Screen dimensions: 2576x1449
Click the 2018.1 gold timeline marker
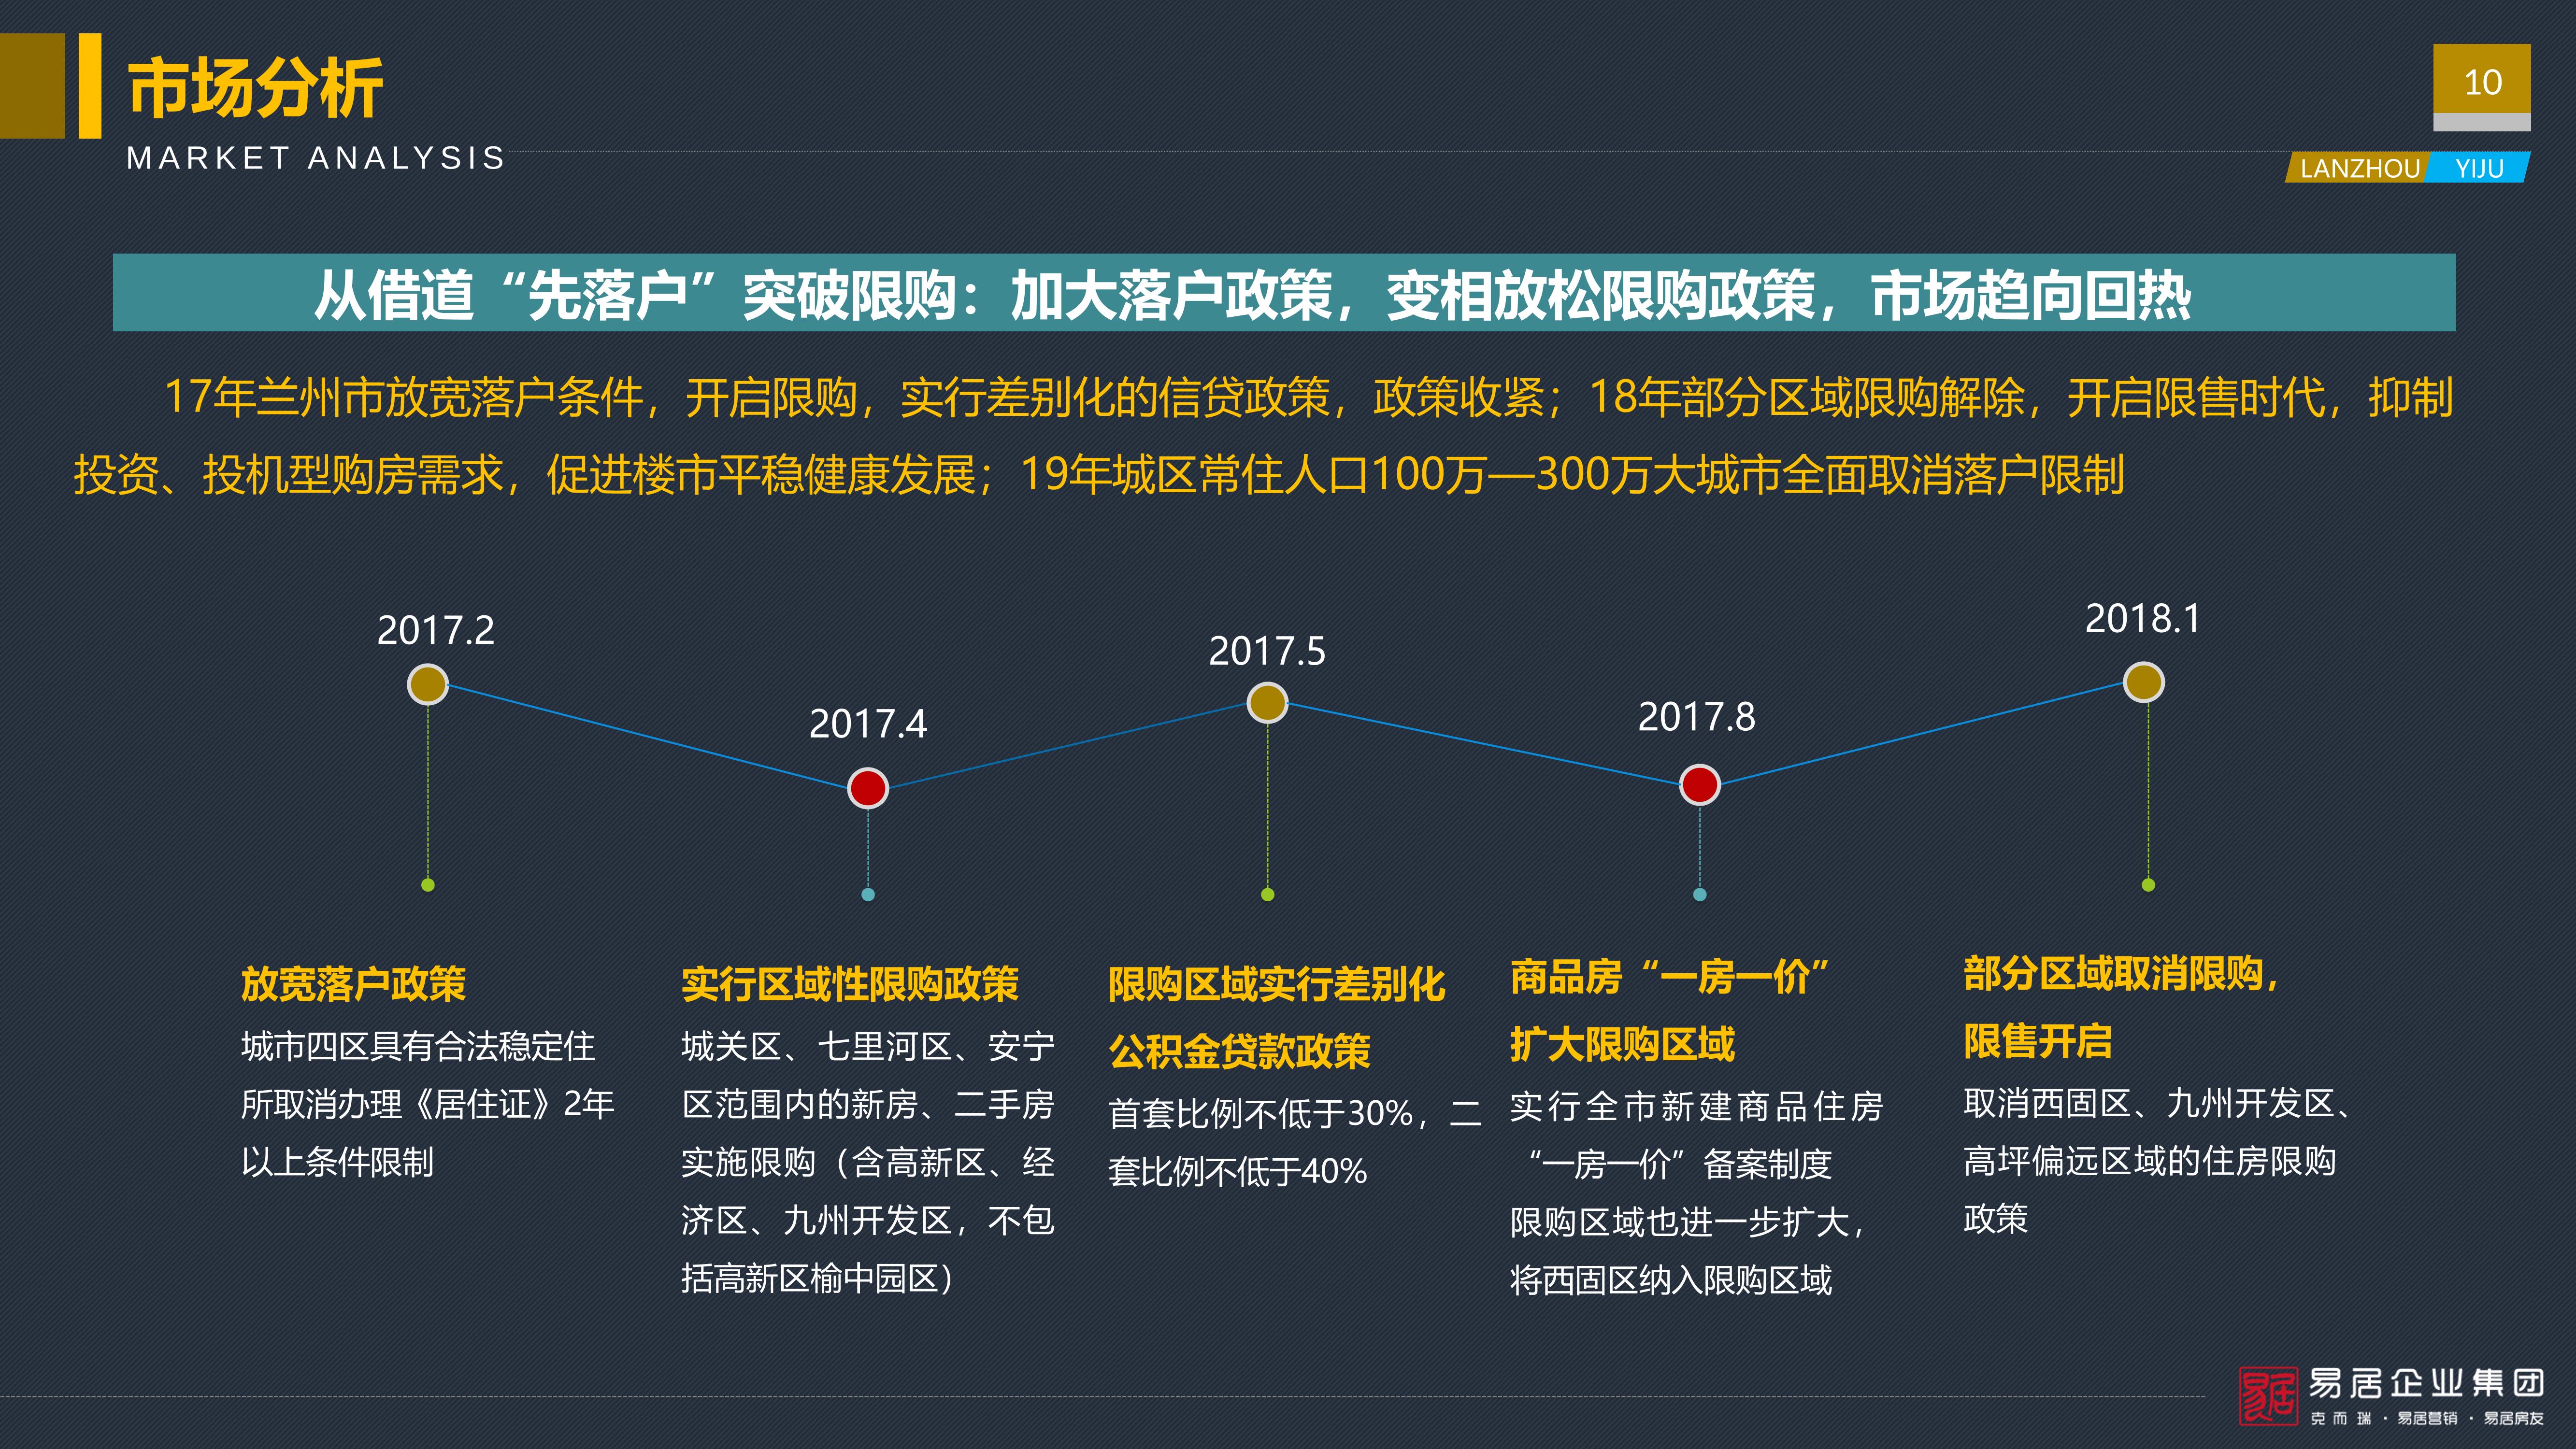tap(2144, 683)
